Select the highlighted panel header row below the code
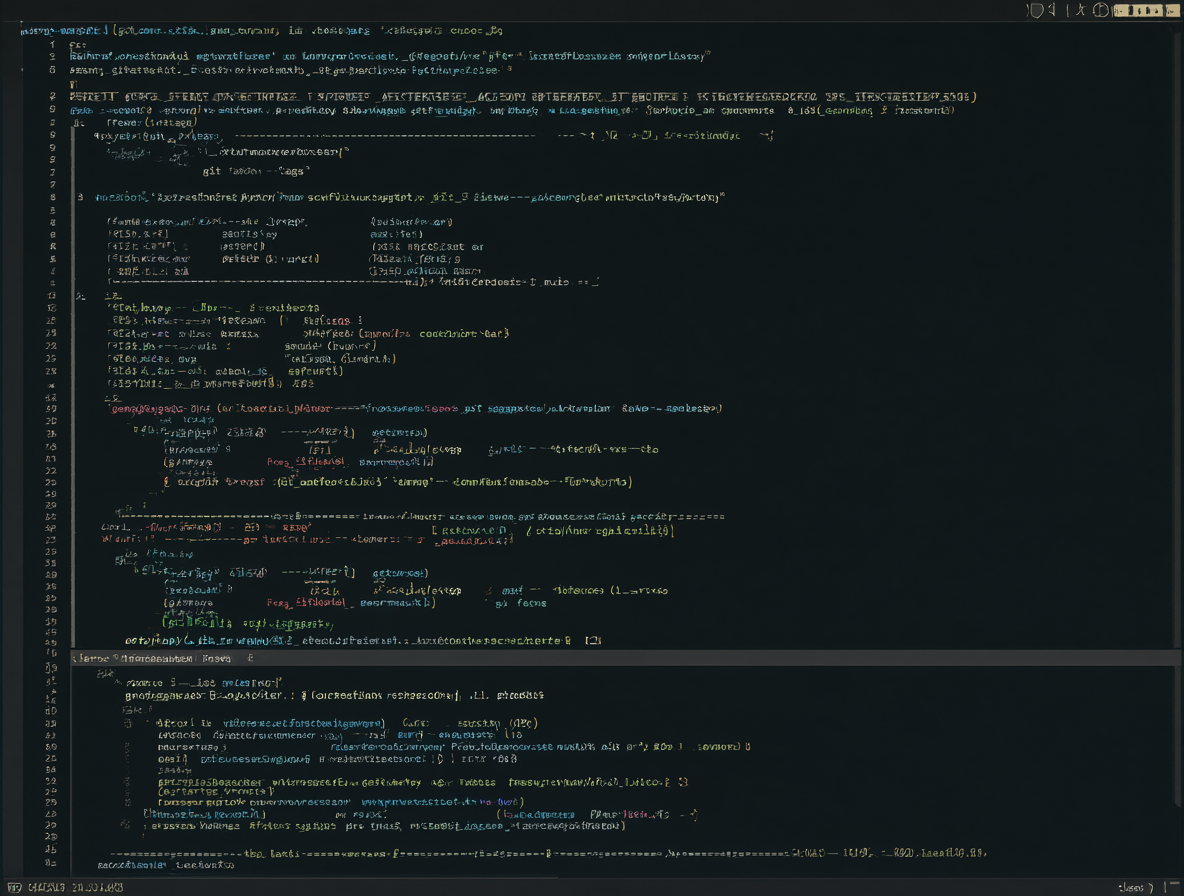This screenshot has width=1184, height=896. 627,658
